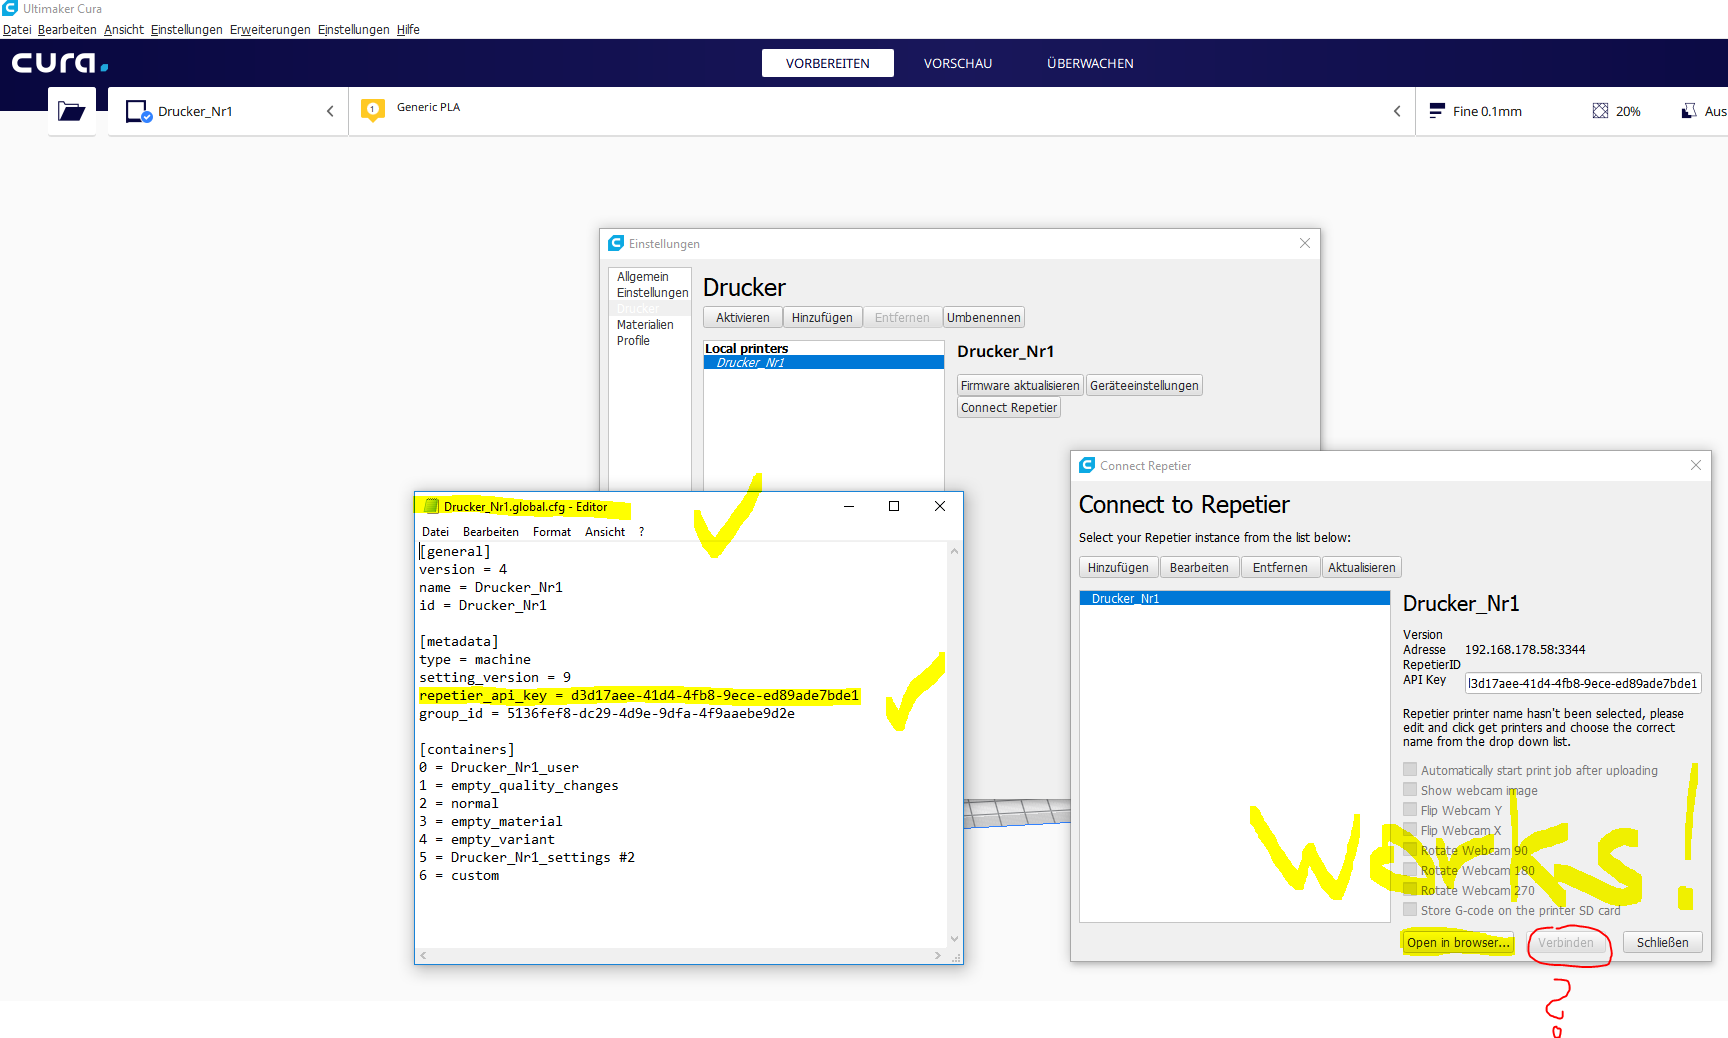Minimize the Drucker_Nr1.global.cfg editor window
The width and height of the screenshot is (1728, 1038).
[849, 506]
